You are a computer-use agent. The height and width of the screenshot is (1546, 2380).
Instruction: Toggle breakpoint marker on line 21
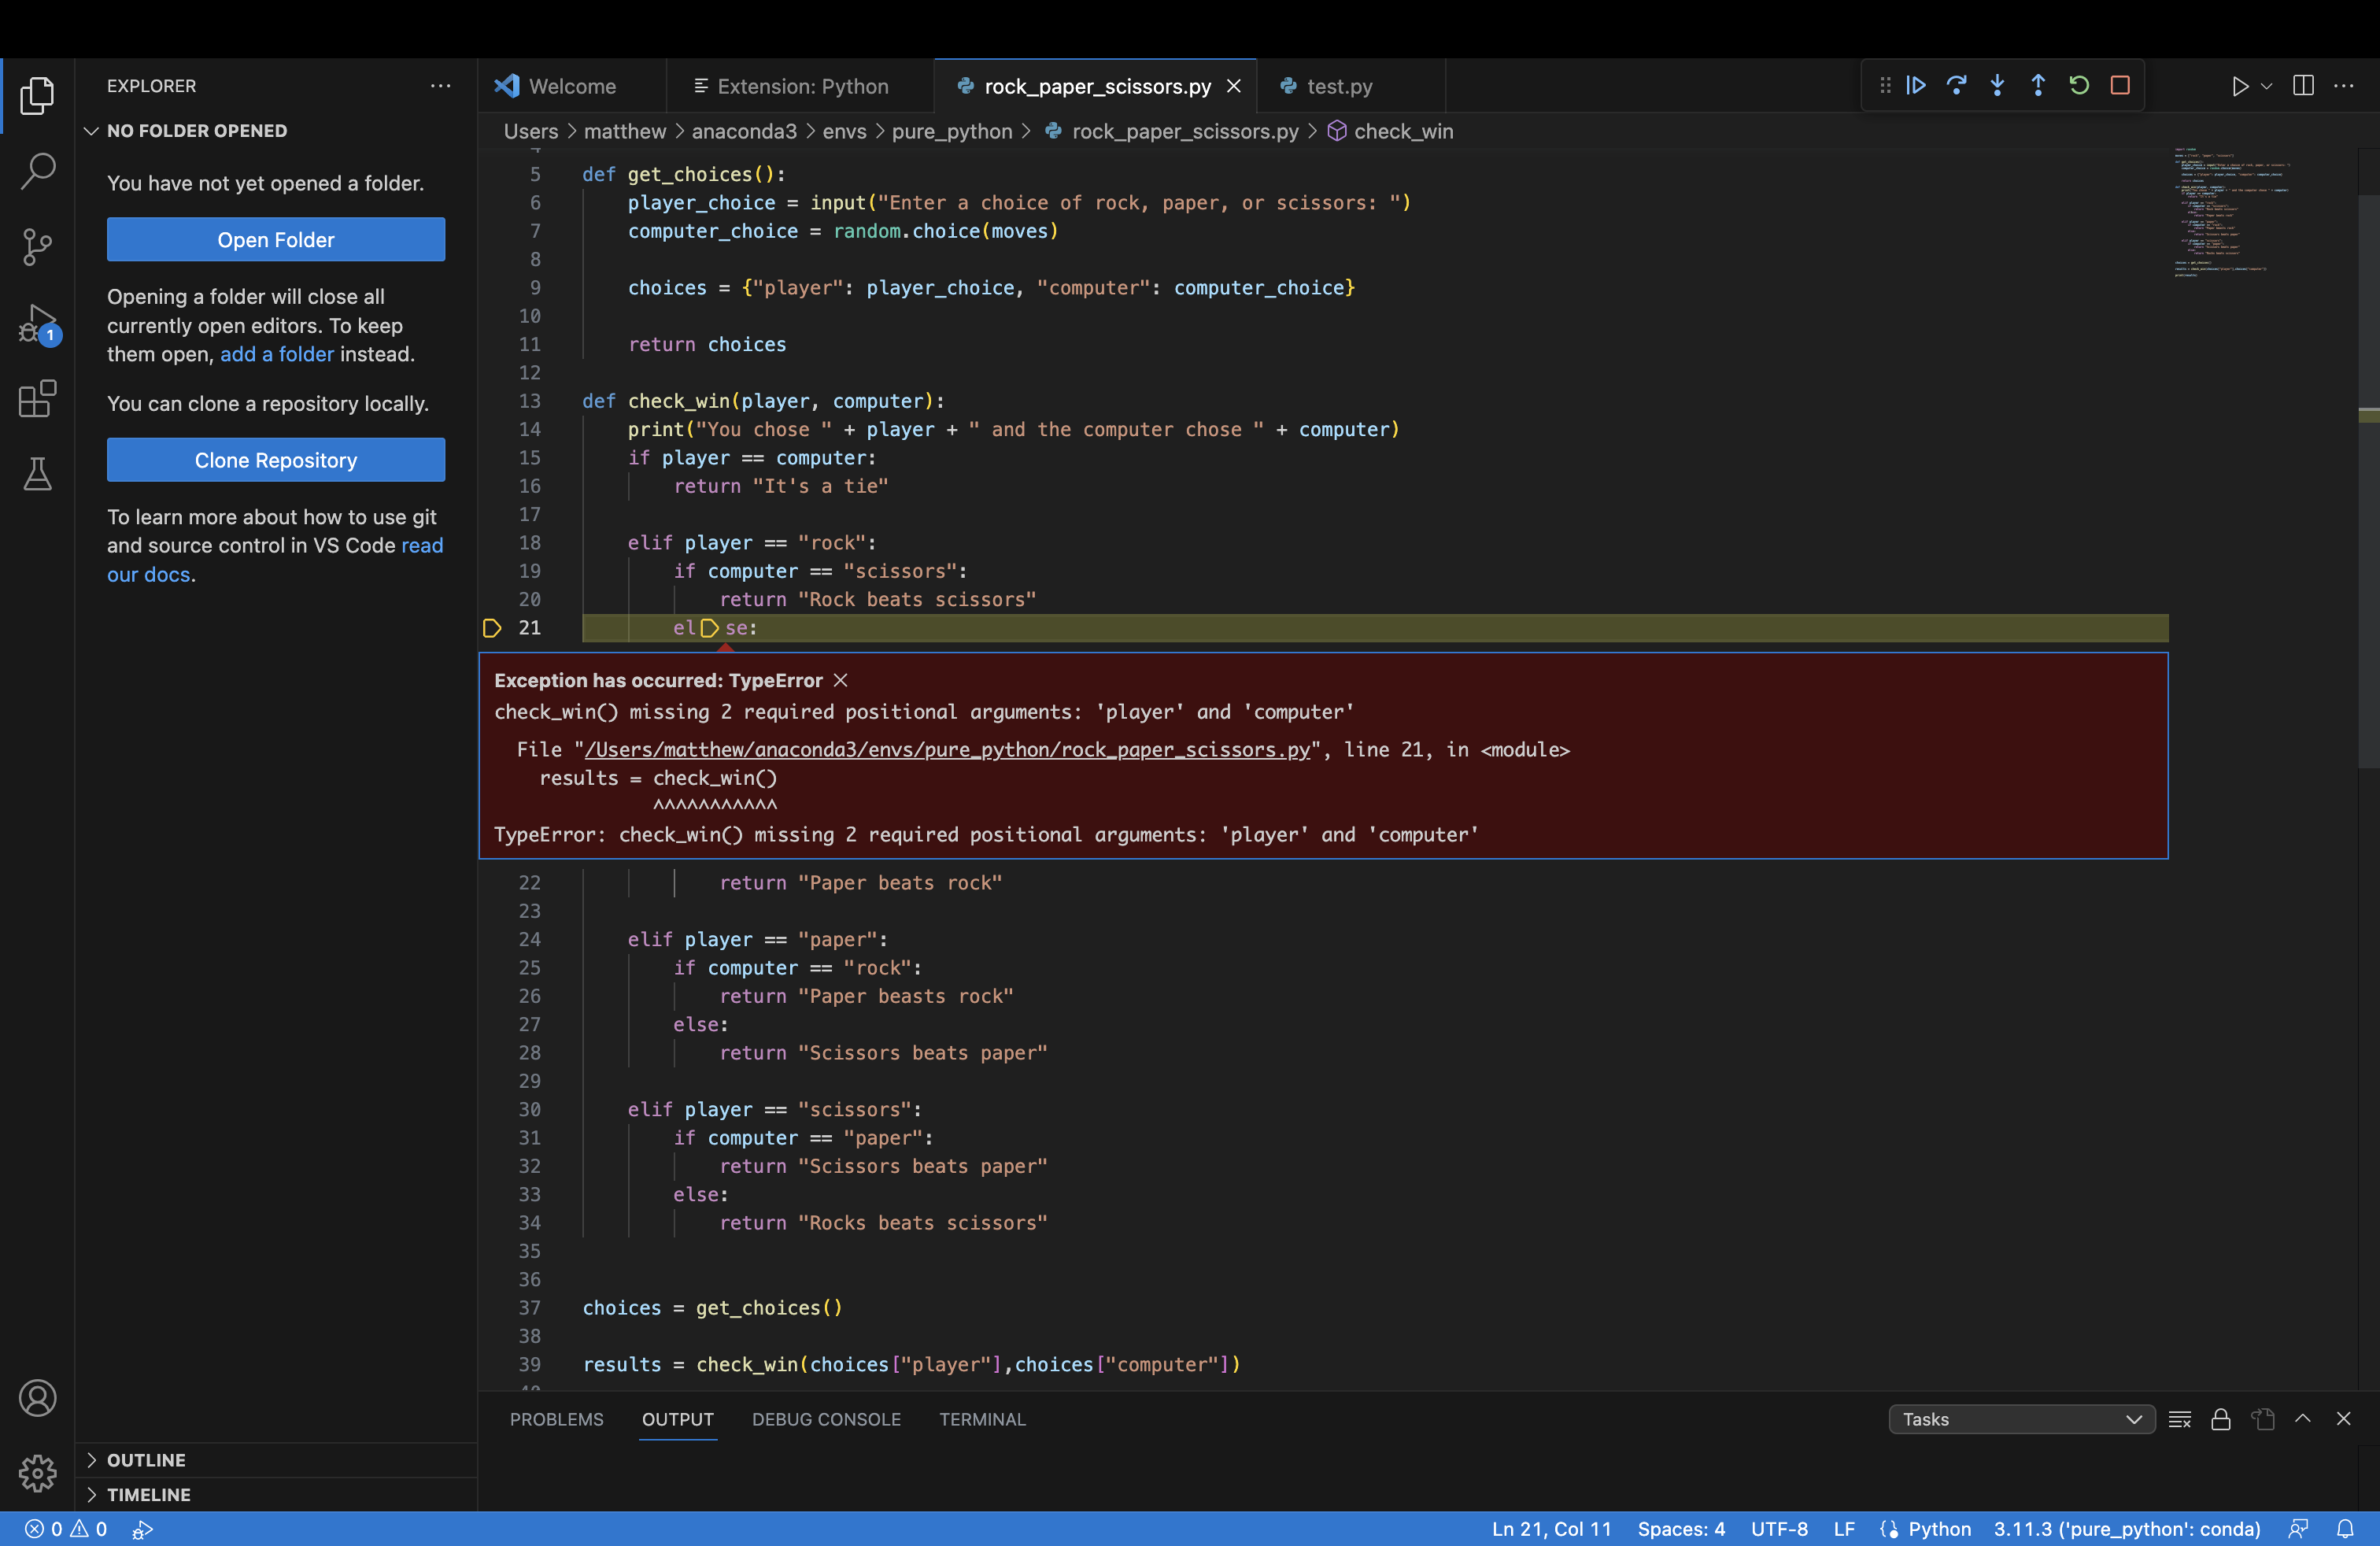(491, 628)
